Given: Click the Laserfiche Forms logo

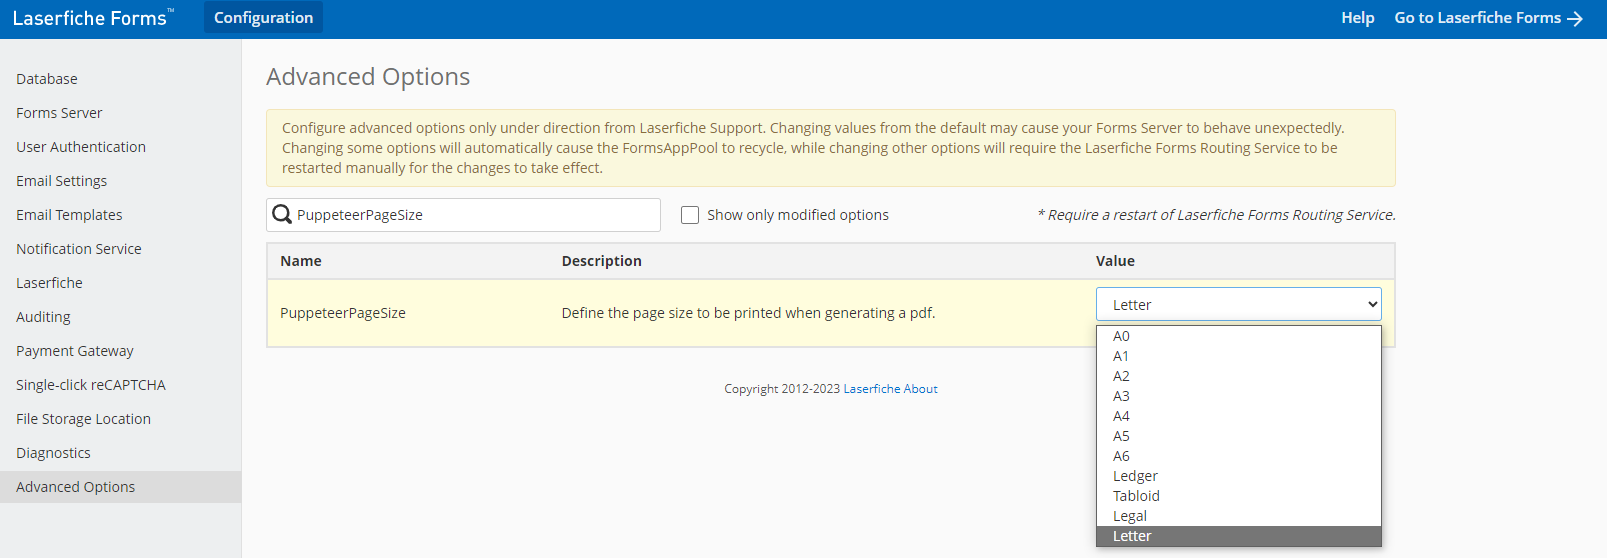Looking at the screenshot, I should pyautogui.click(x=93, y=18).
